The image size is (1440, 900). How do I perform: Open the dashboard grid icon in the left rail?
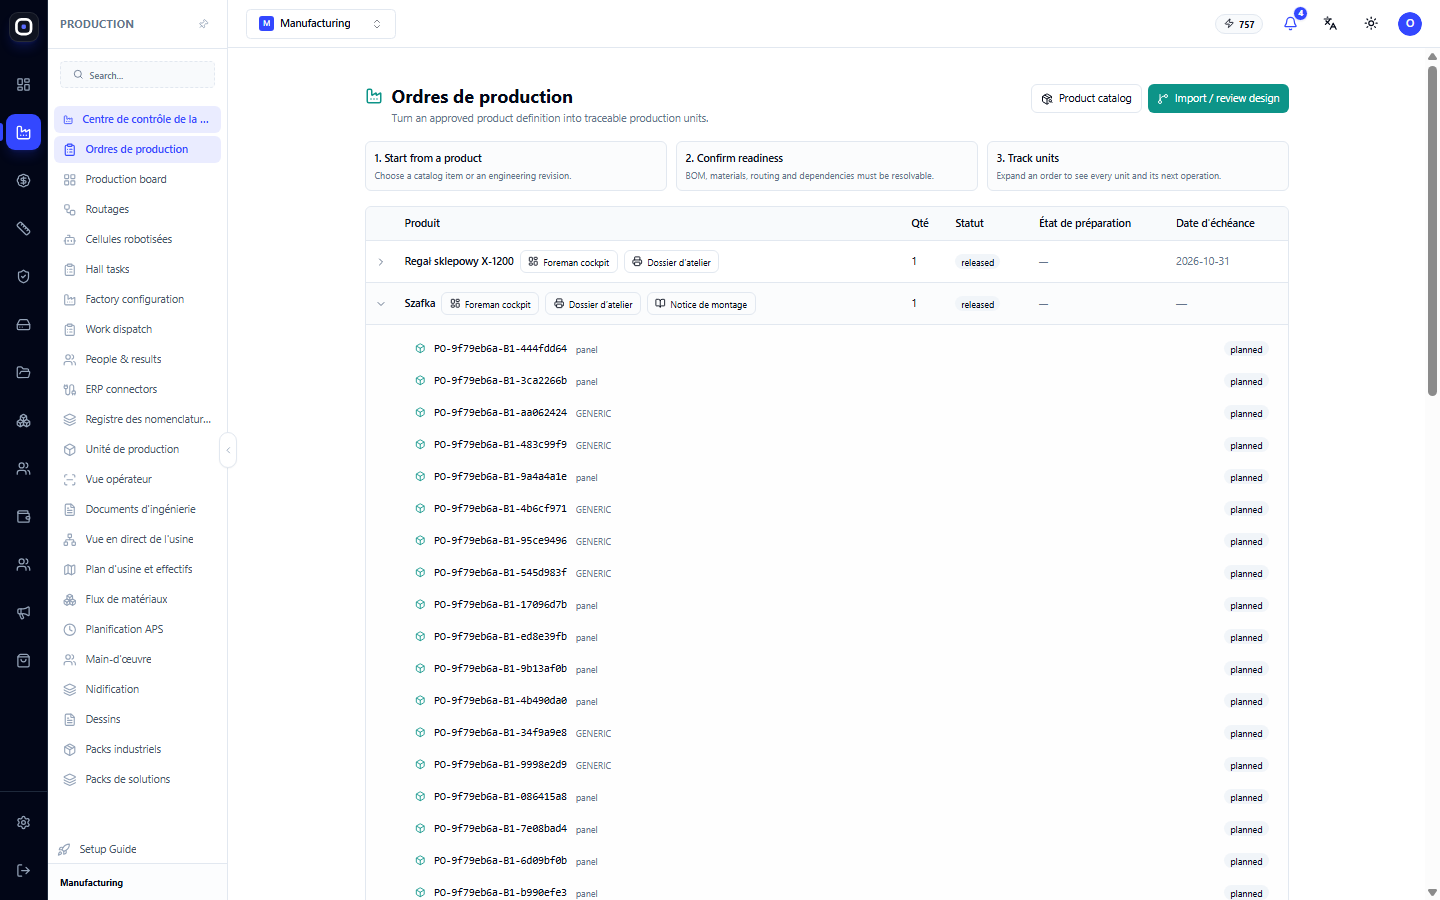tap(24, 85)
